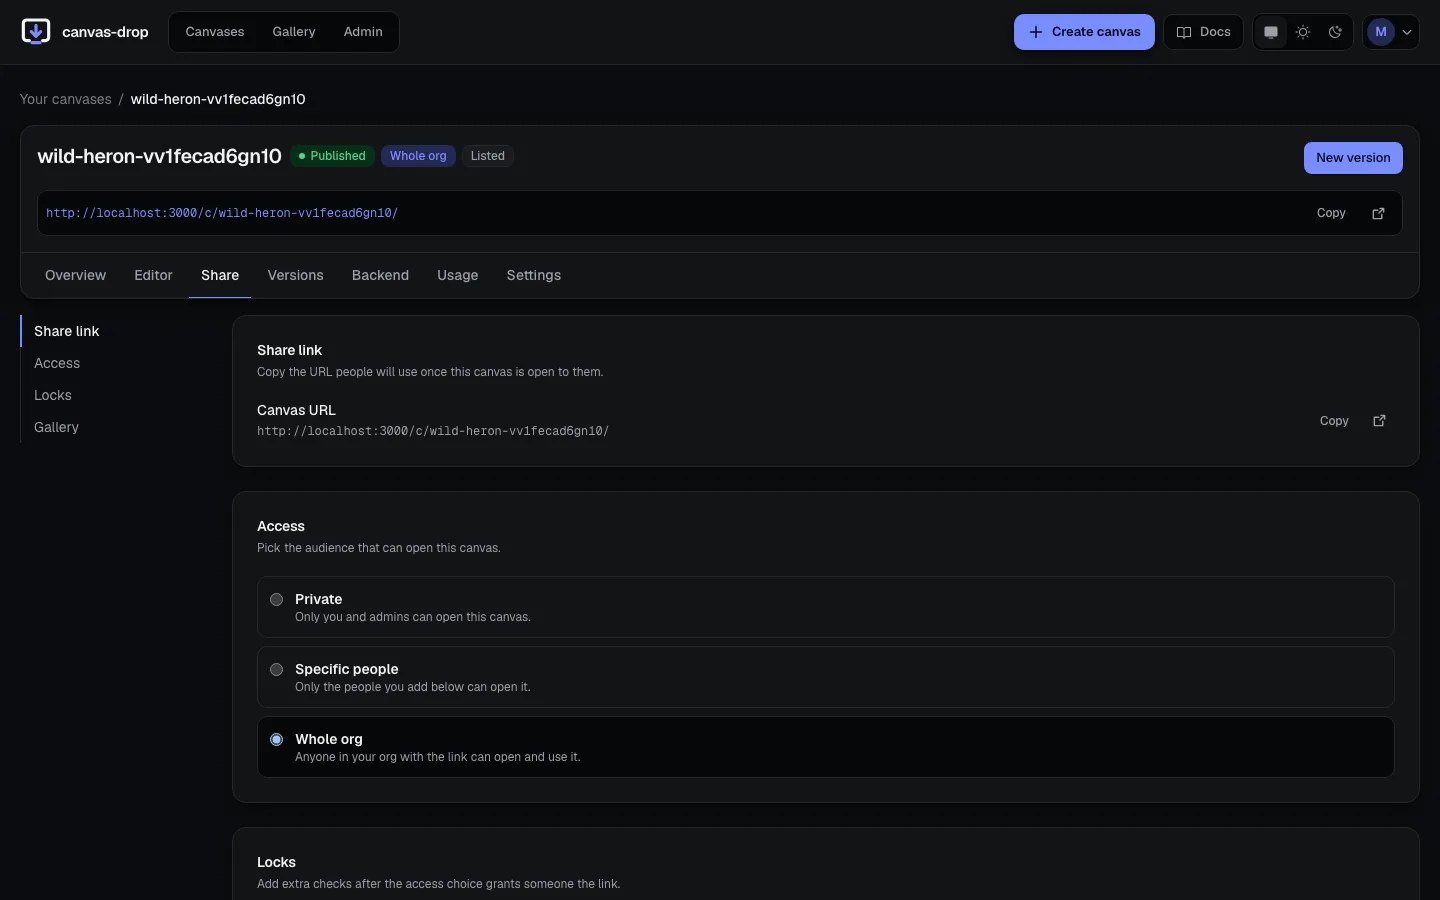This screenshot has width=1440, height=900.
Task: Open Canvas URL external link icon in Share link
Action: 1379,421
